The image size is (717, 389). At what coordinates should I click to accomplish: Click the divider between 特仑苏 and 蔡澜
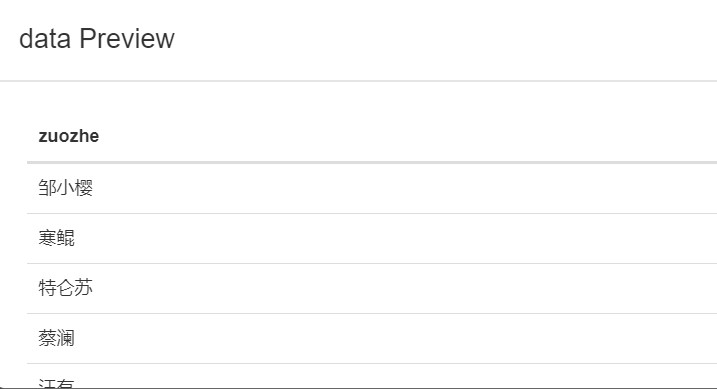click(x=372, y=314)
